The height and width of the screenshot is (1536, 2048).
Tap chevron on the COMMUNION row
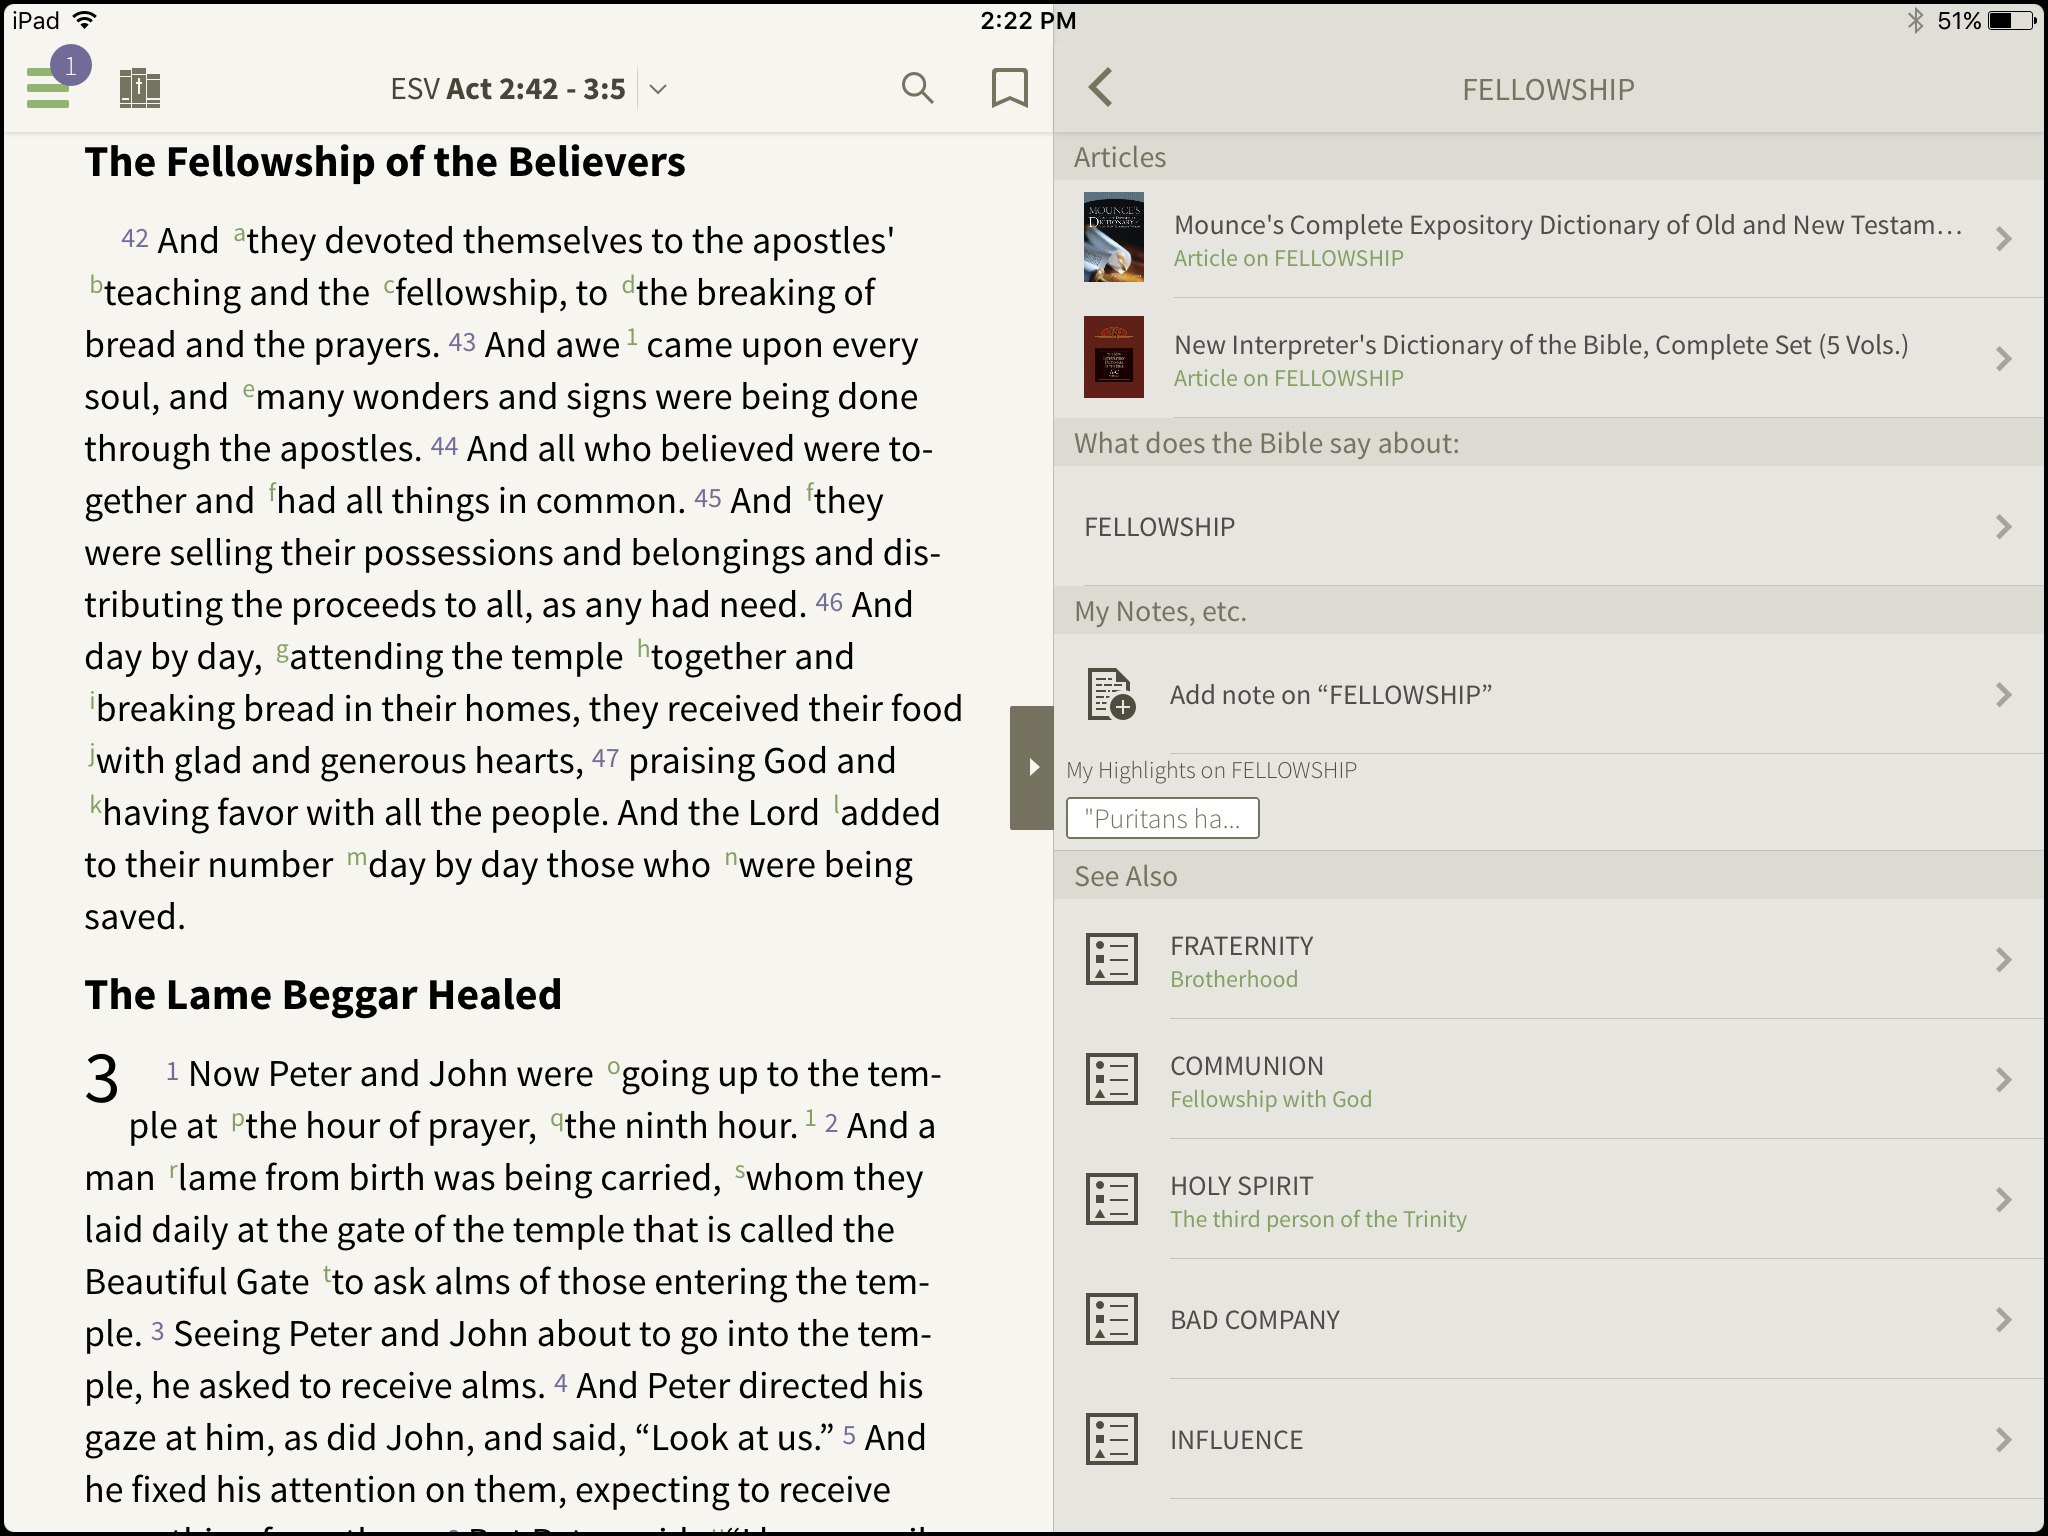pos(2003,1080)
